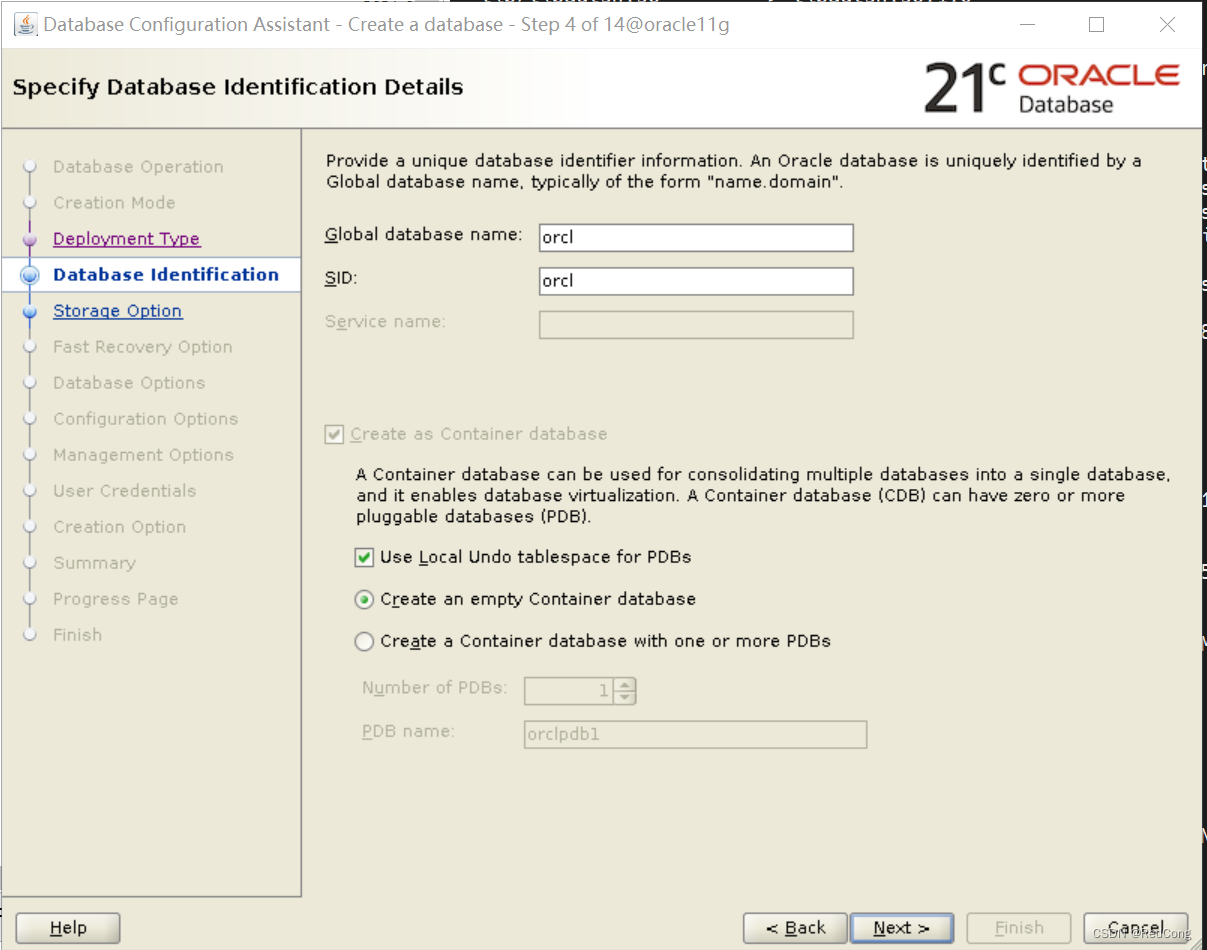Cancel the database creation wizard
The image size is (1207, 950).
1136,928
